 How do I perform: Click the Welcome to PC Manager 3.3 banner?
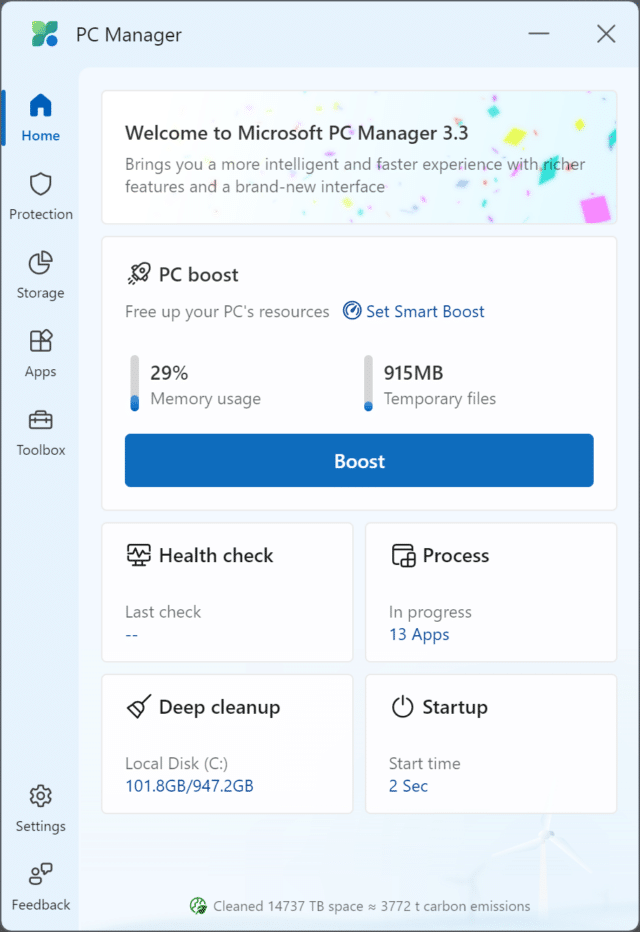click(359, 157)
